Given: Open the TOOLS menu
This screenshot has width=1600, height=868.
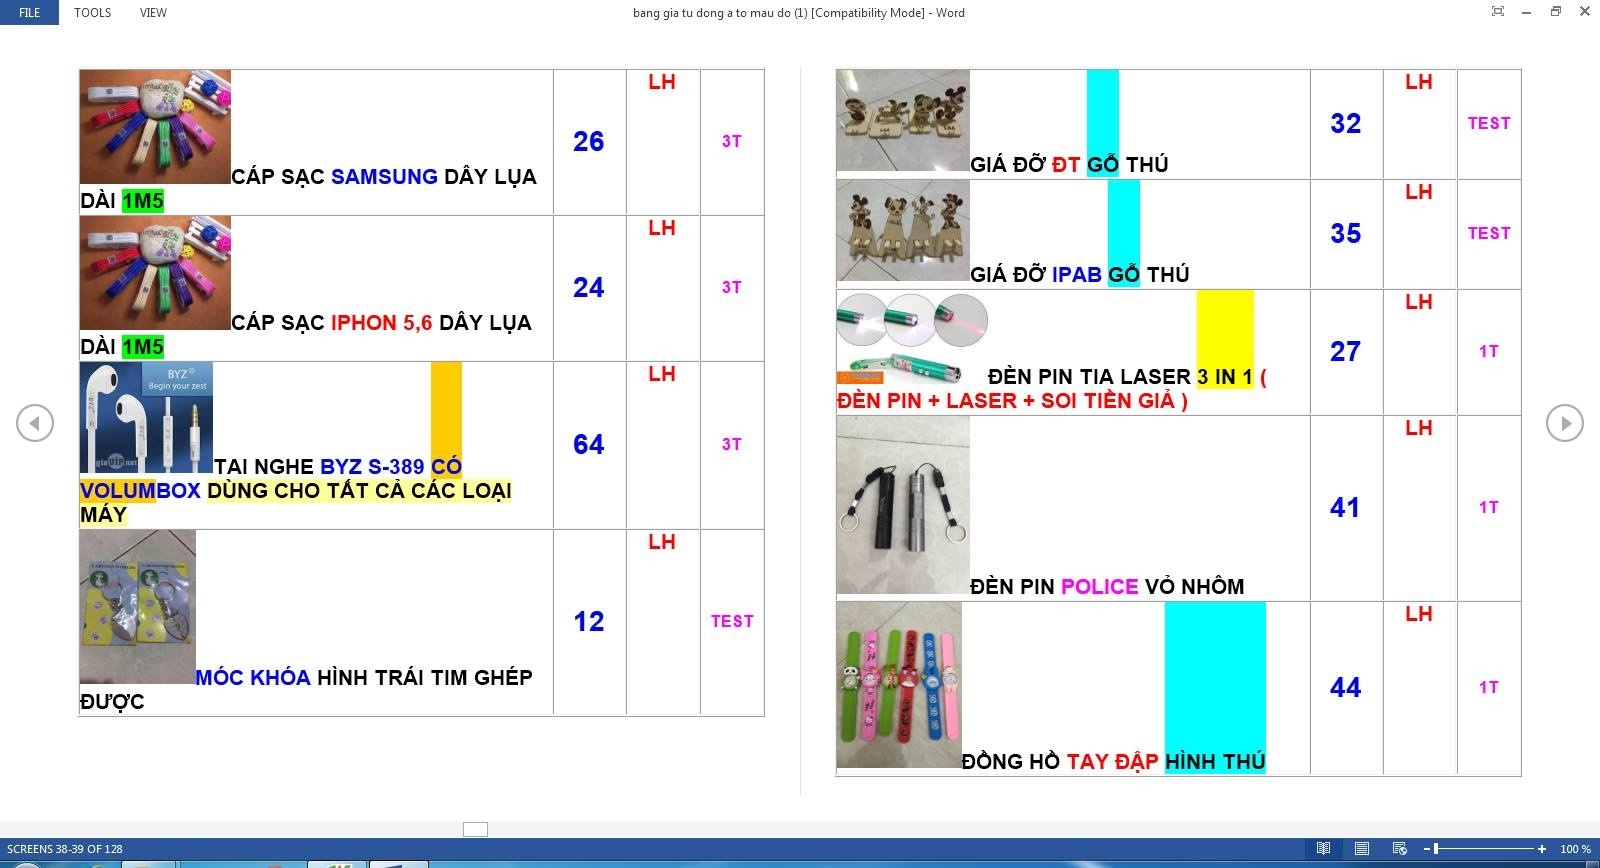Looking at the screenshot, I should pyautogui.click(x=92, y=12).
